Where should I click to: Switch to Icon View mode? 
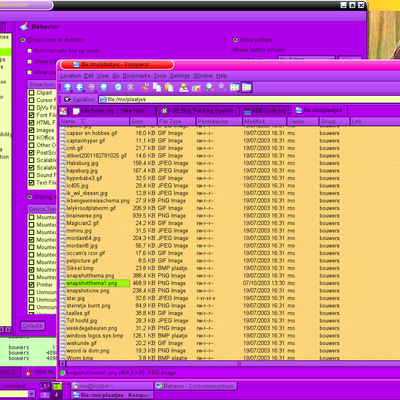click(x=234, y=87)
